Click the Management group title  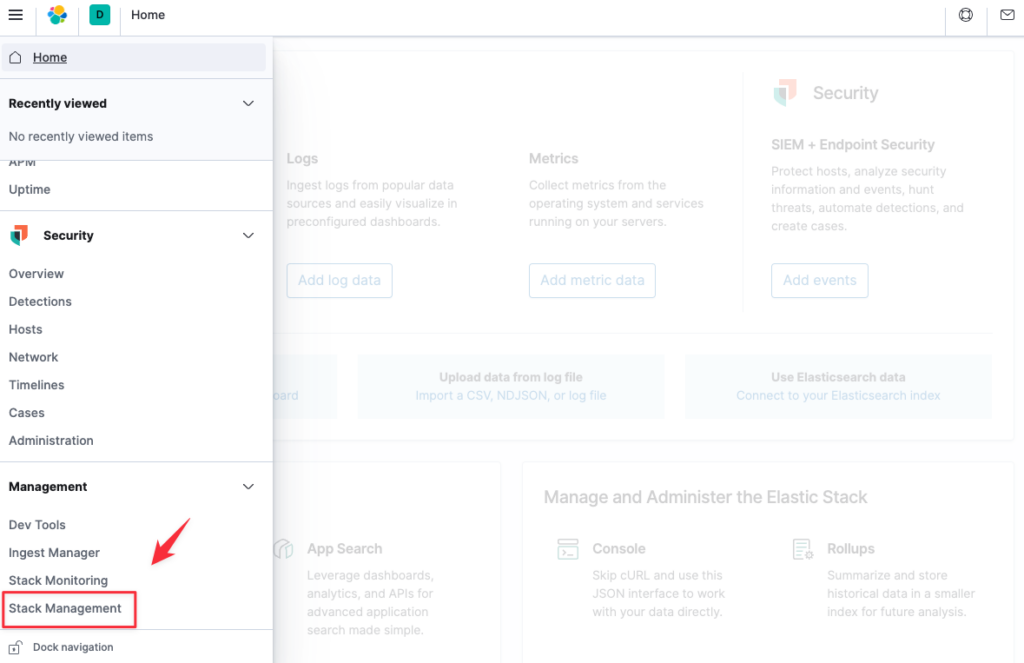point(48,487)
